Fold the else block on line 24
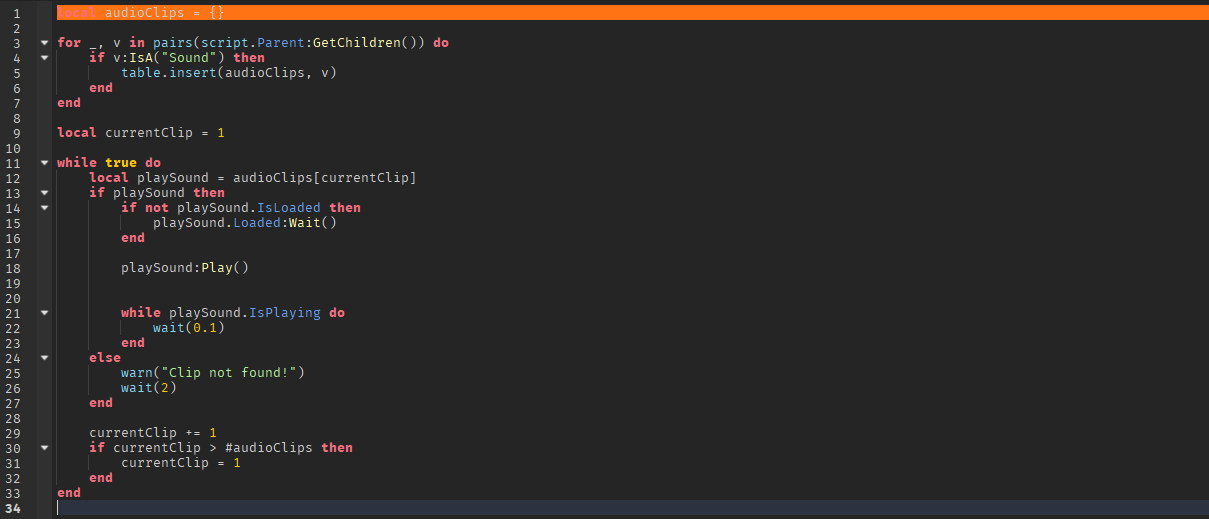1209x519 pixels. [x=44, y=358]
